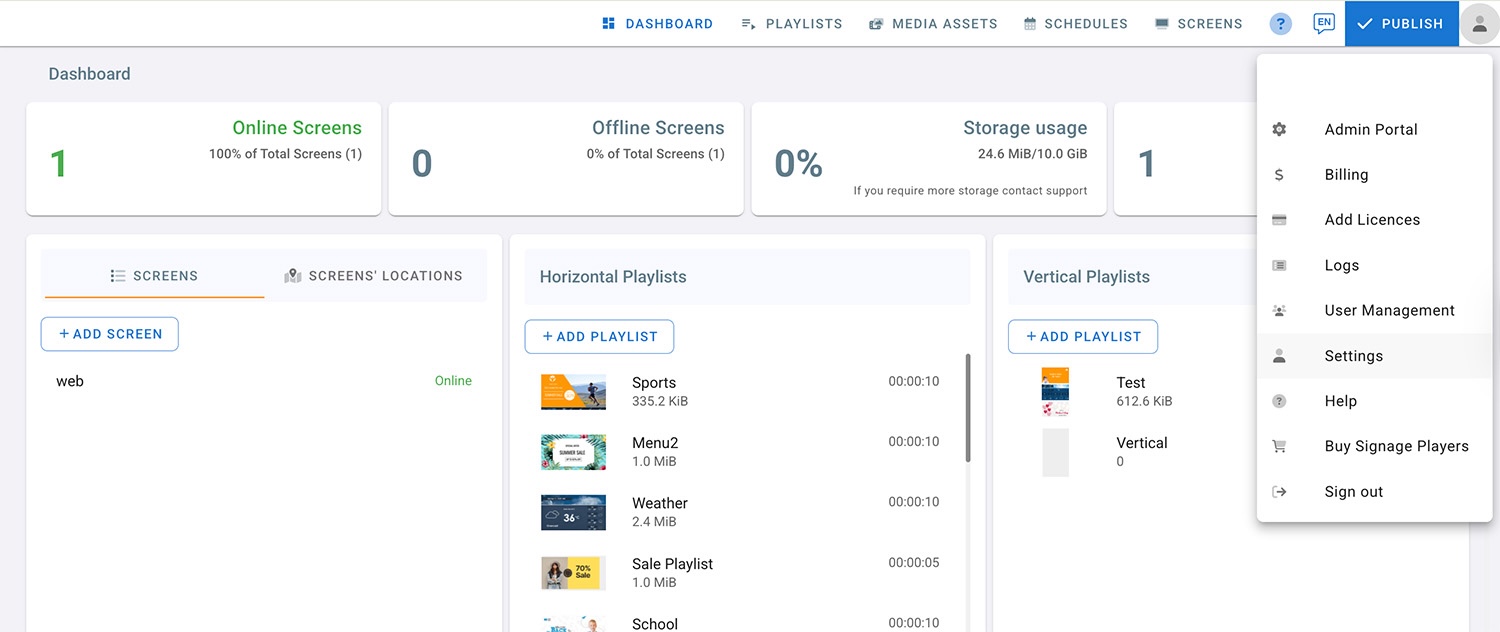Open Settings from the user menu
This screenshot has width=1500, height=632.
[1353, 356]
